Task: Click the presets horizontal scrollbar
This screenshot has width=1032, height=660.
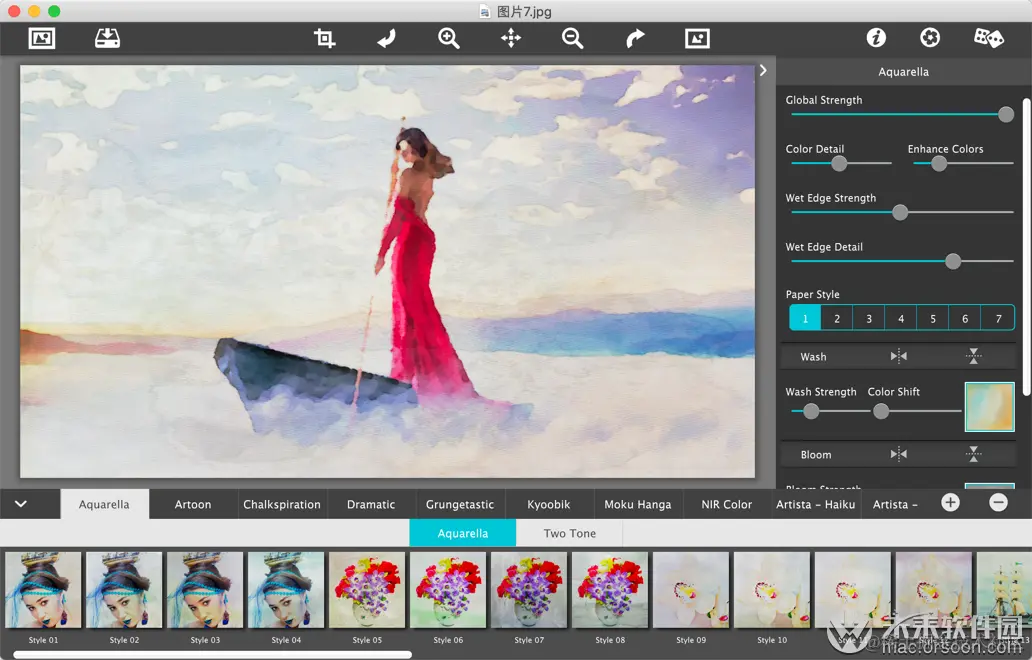Action: (x=213, y=655)
